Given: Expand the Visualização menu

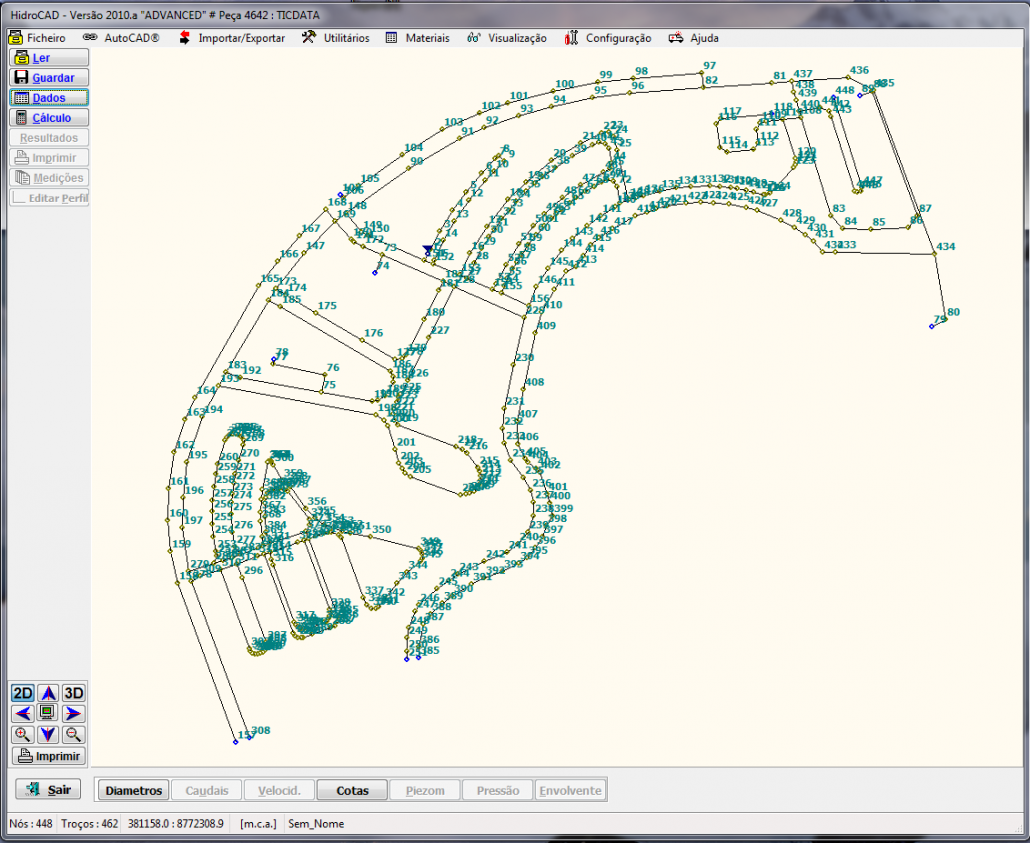Looking at the screenshot, I should 507,38.
